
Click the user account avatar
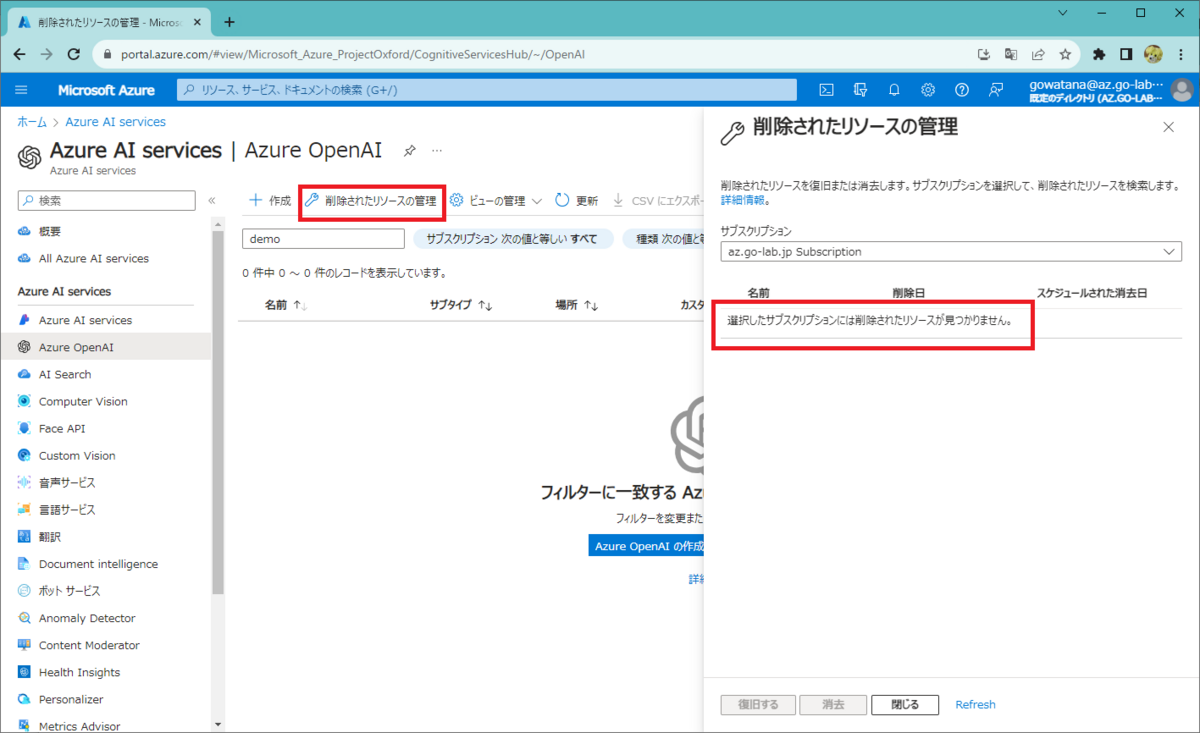point(1181,90)
